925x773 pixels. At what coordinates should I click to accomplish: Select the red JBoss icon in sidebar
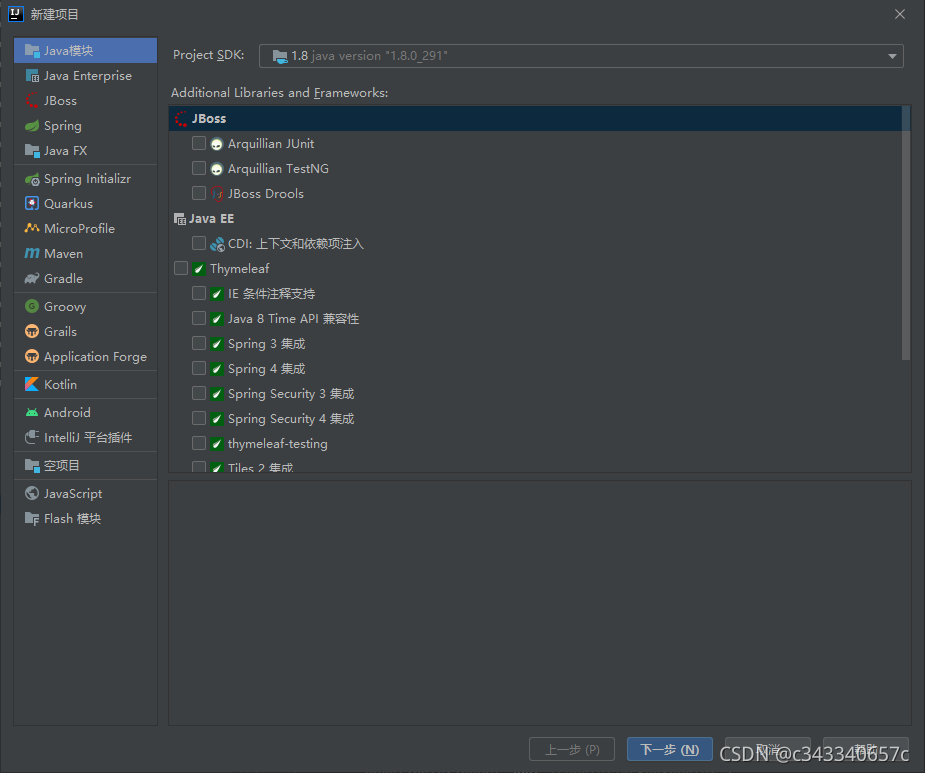32,101
